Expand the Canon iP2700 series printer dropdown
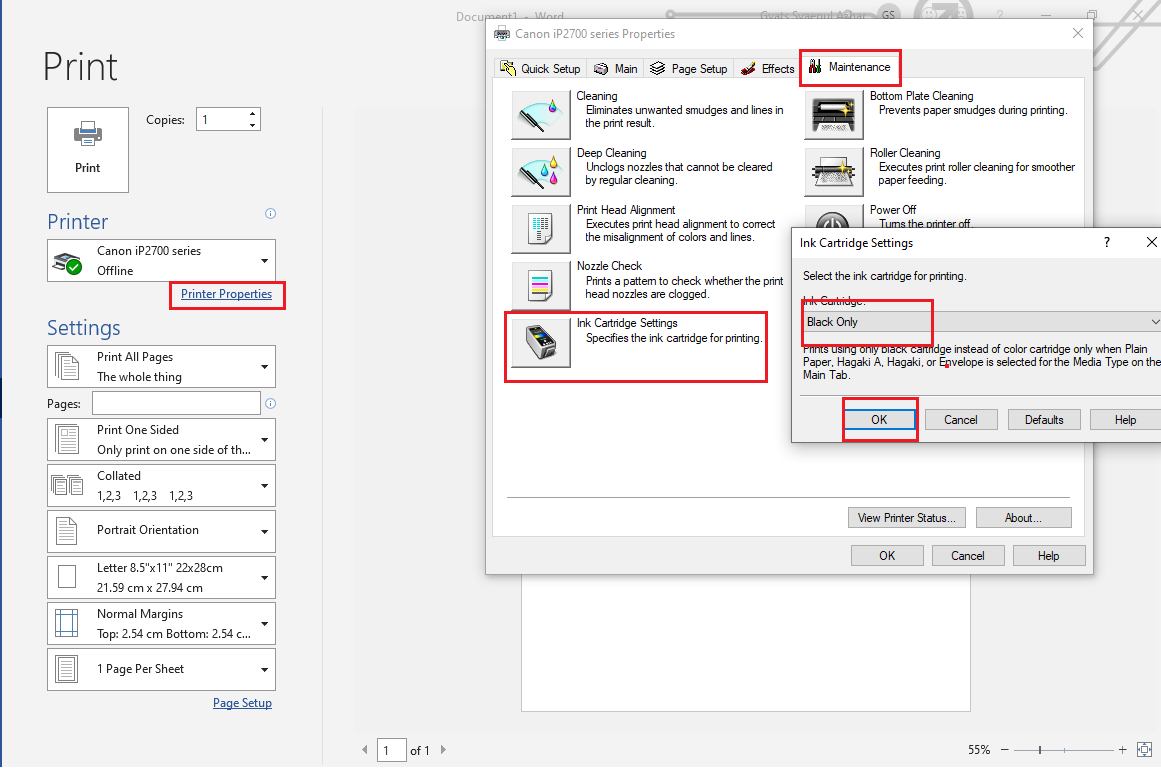This screenshot has width=1161, height=768. [x=161, y=261]
